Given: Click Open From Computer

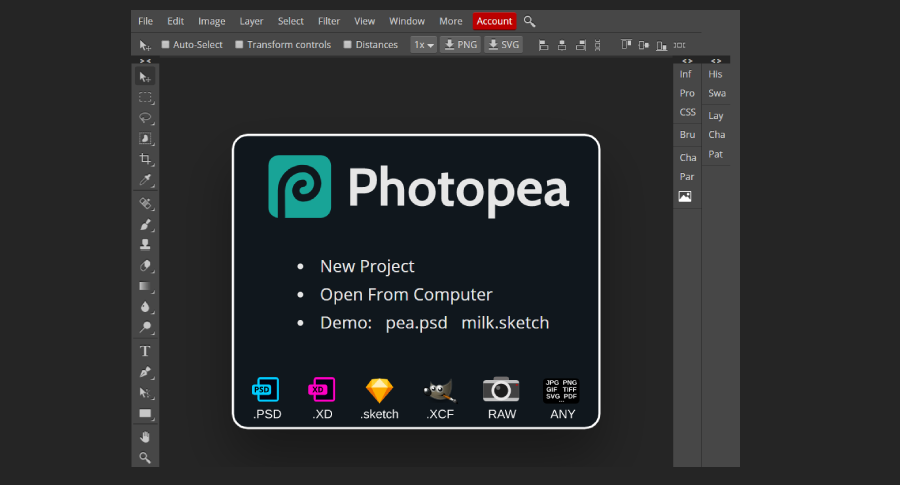Looking at the screenshot, I should (406, 294).
